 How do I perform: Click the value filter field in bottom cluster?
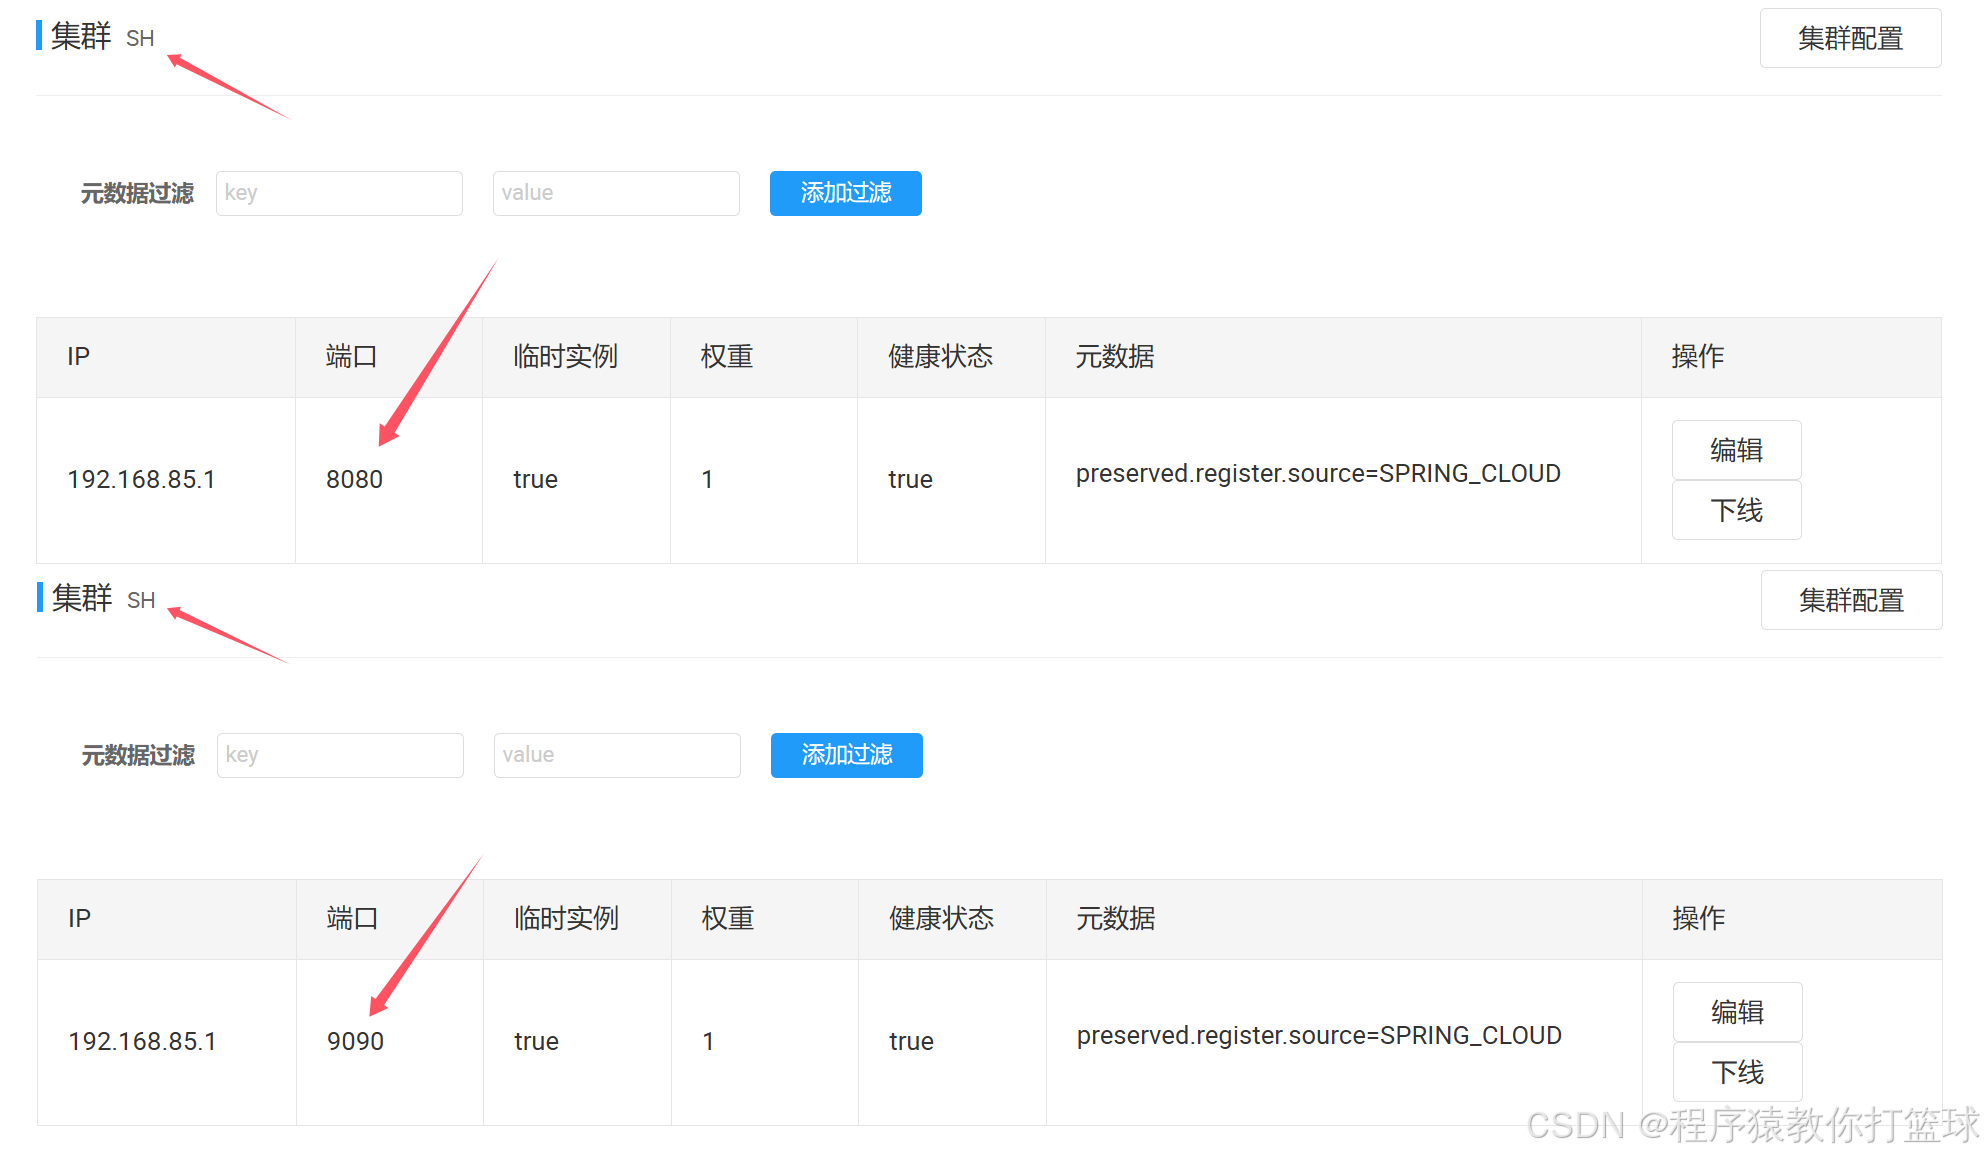616,755
